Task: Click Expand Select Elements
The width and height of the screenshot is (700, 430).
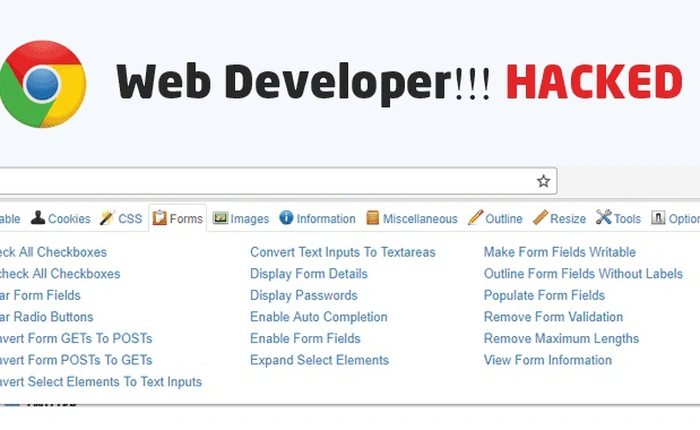Action: tap(319, 360)
